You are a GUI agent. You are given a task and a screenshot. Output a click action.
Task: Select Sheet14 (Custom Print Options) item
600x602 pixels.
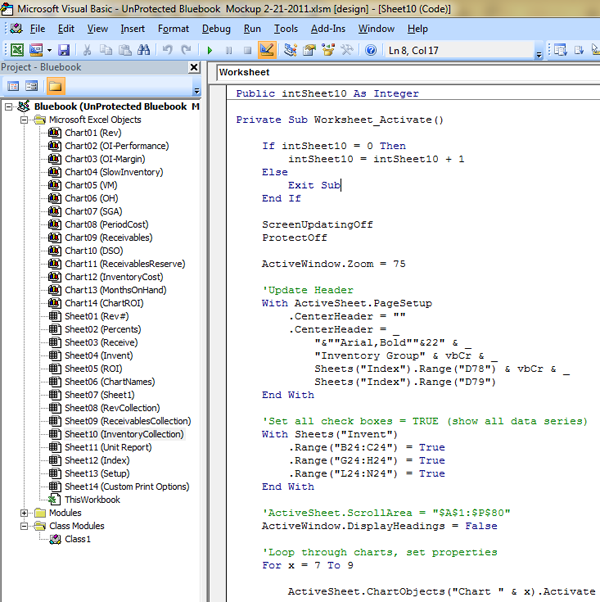[127, 487]
